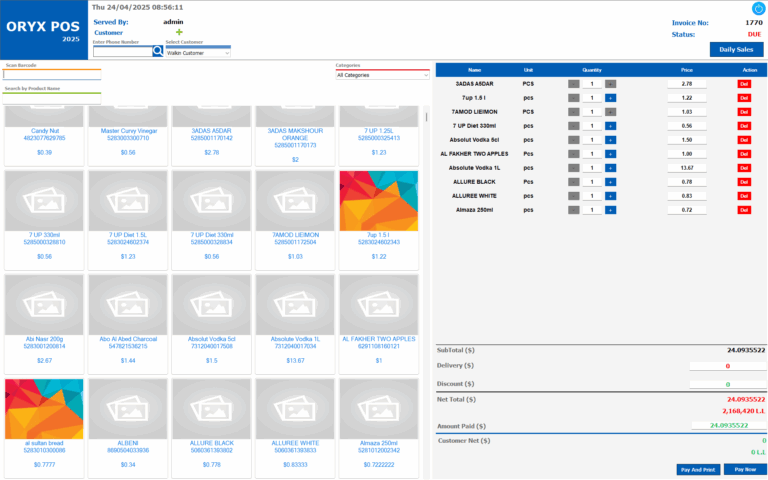Click the blue power icon at top right
The width and height of the screenshot is (768, 480).
(758, 8)
